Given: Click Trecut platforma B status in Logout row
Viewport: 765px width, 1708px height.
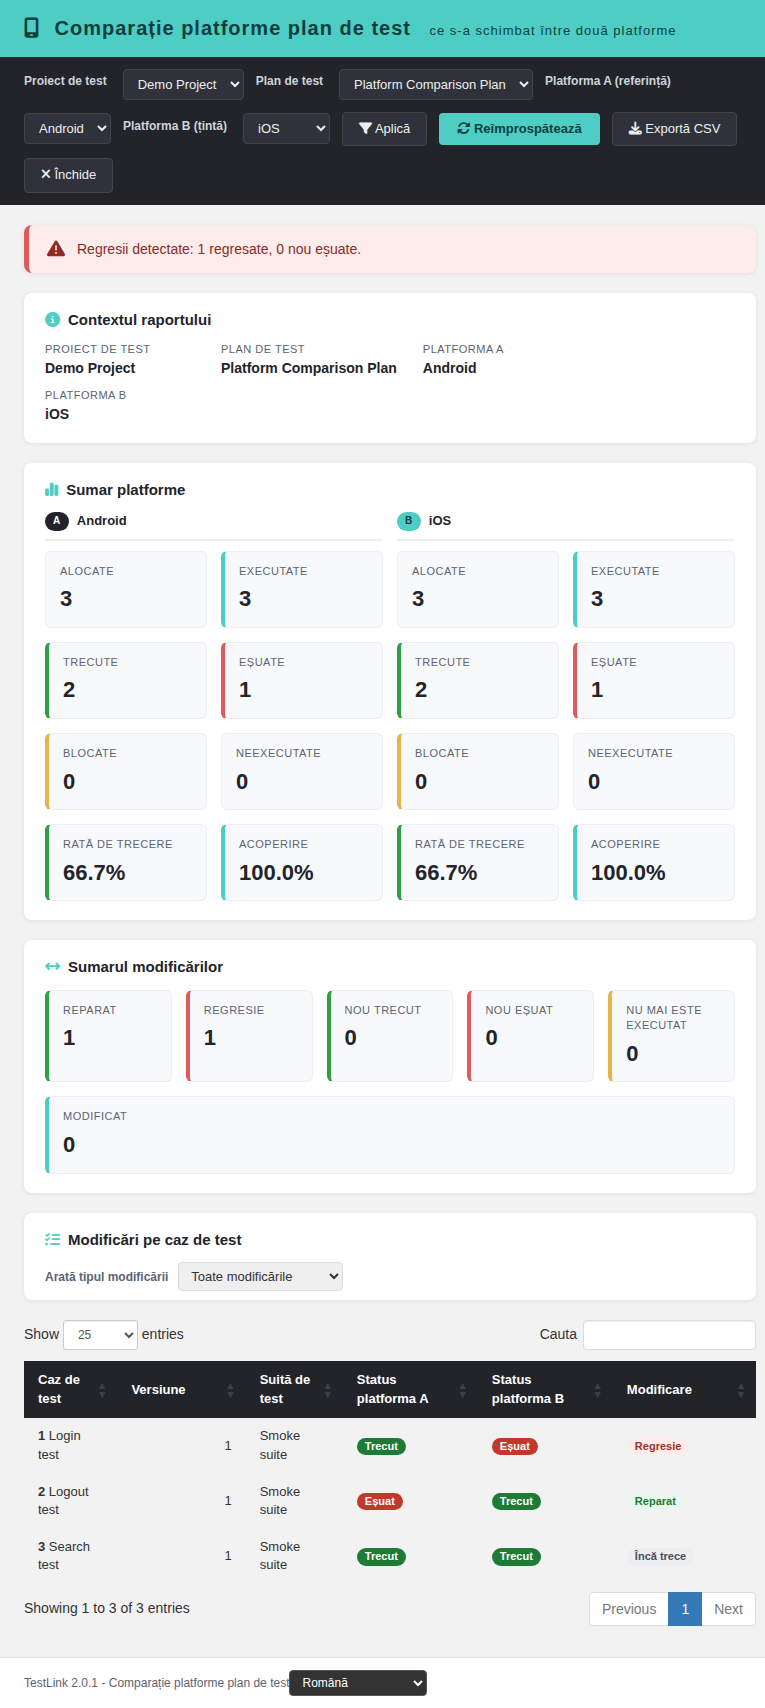Looking at the screenshot, I should pyautogui.click(x=516, y=1501).
